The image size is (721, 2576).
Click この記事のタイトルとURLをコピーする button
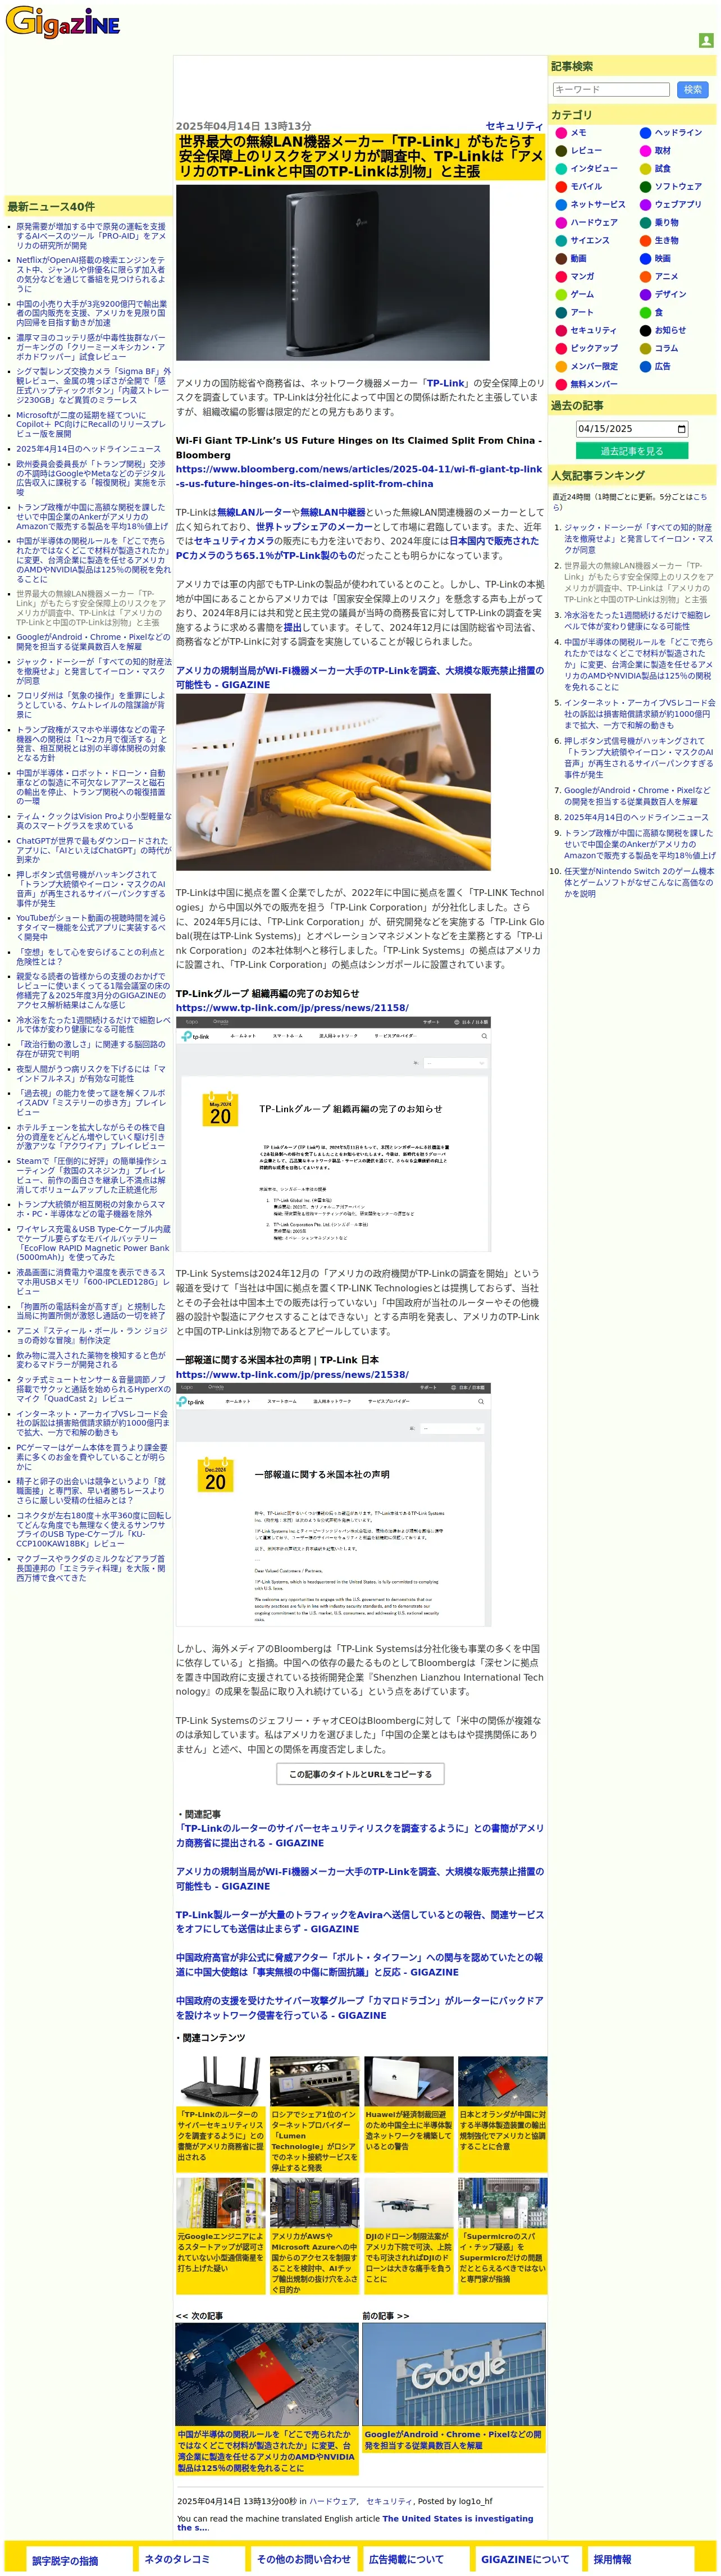pos(360,1774)
